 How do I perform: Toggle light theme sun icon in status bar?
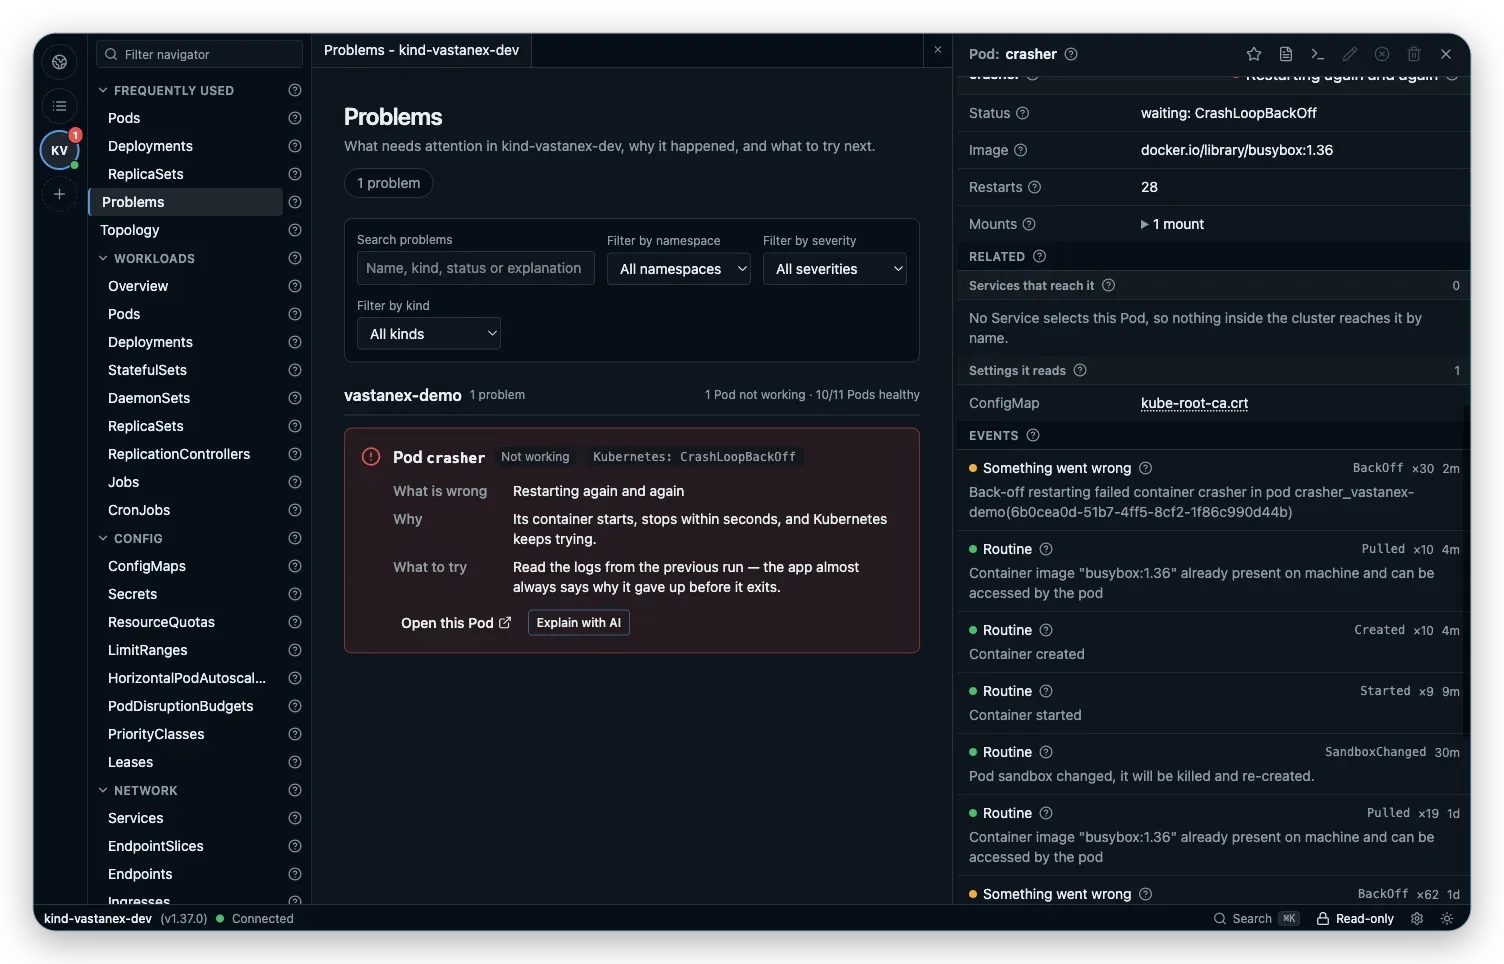[x=1447, y=918]
